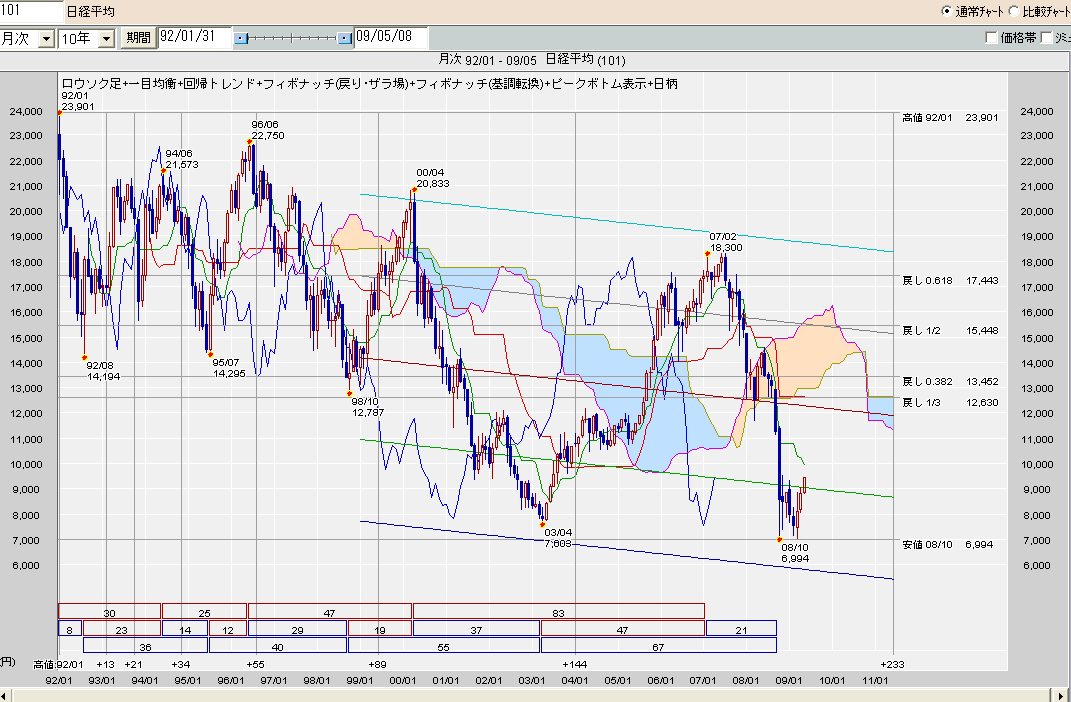The image size is (1071, 702).
Task: Click the 94/06 peak marker dot
Action: 163,170
